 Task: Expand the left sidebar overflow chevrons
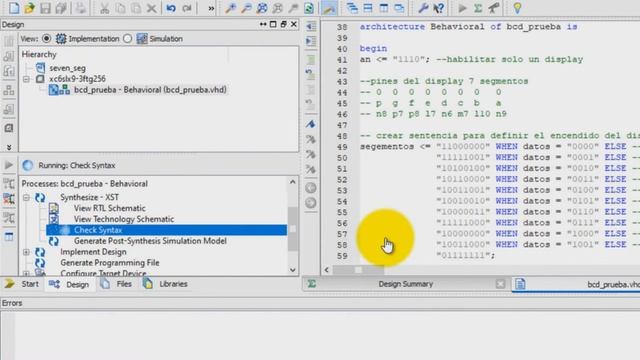click(x=9, y=147)
